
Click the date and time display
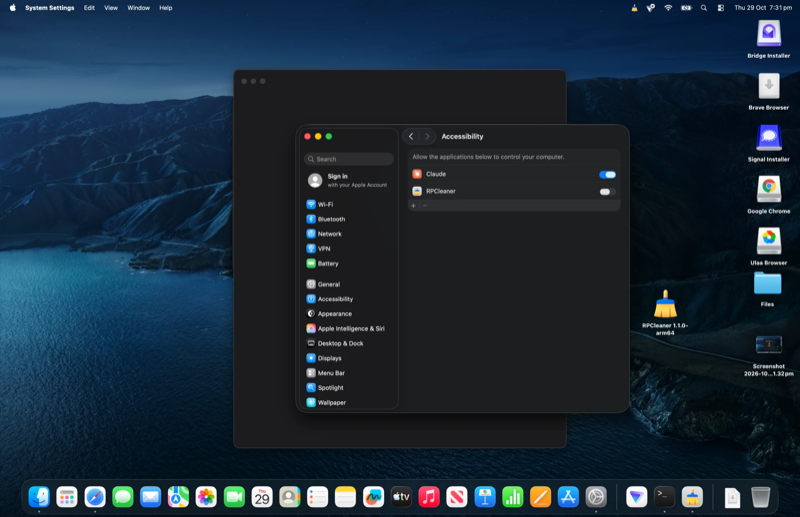coord(763,8)
